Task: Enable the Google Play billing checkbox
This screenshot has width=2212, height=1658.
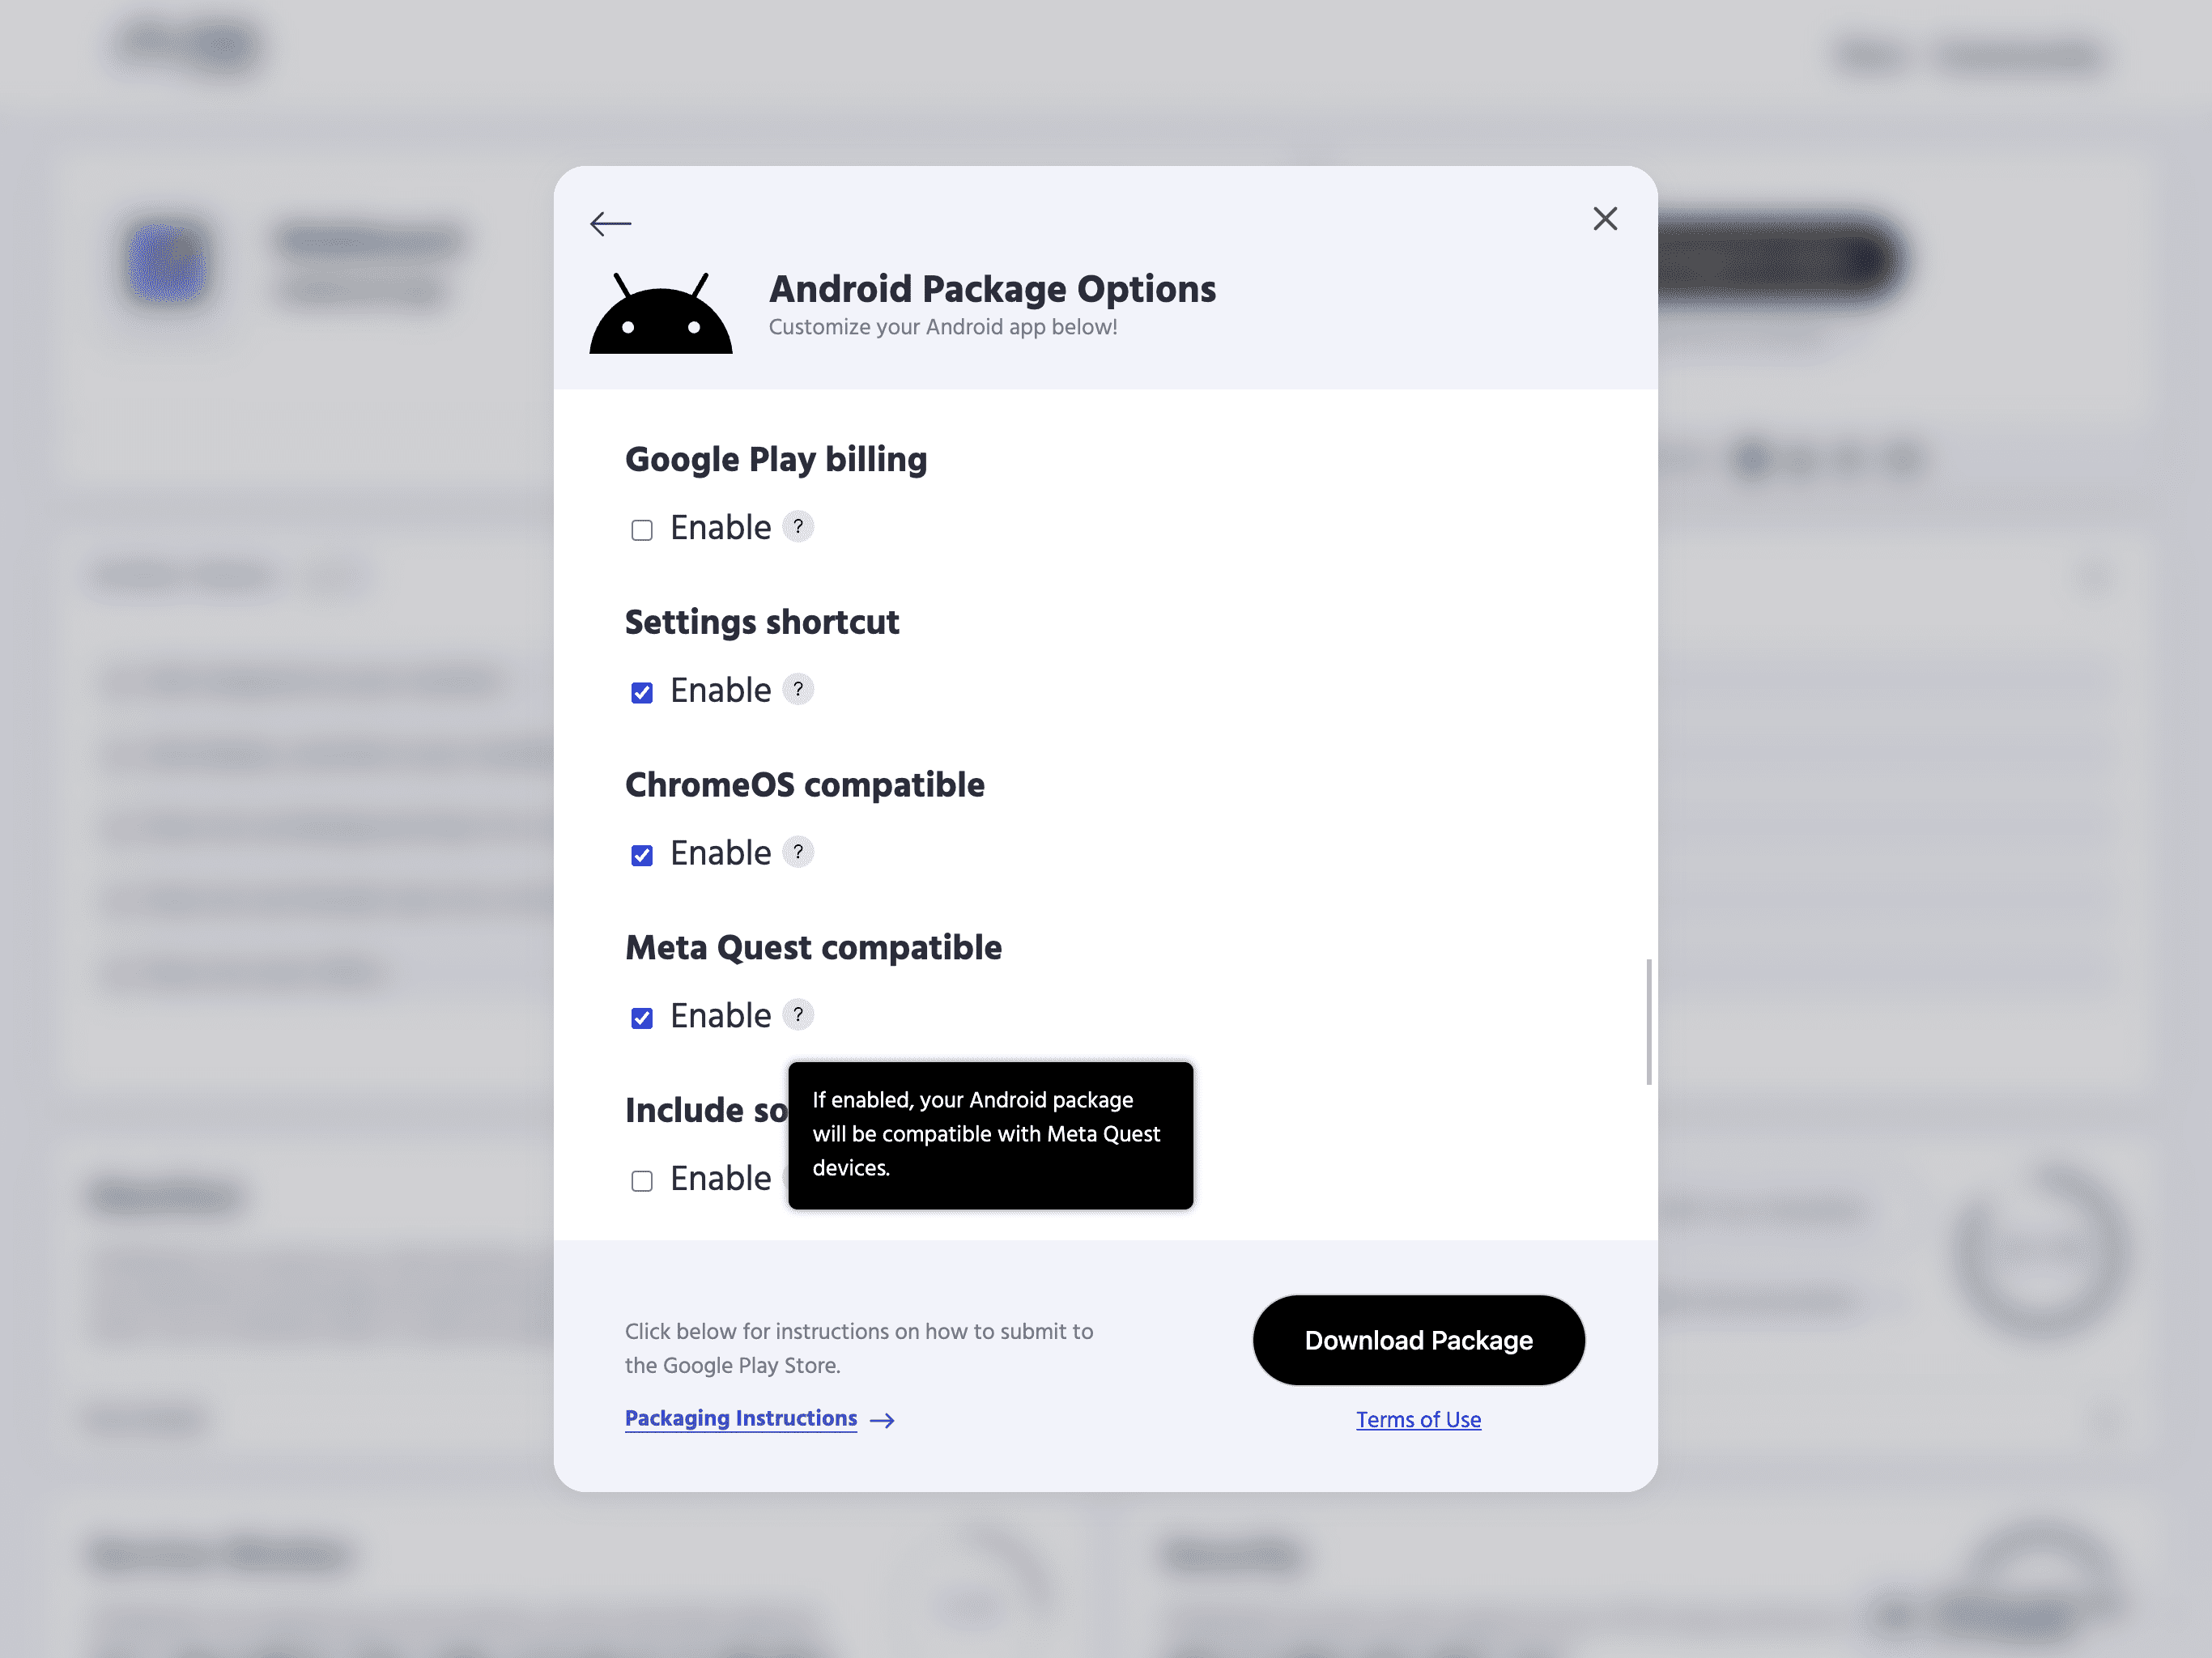Action: [641, 529]
